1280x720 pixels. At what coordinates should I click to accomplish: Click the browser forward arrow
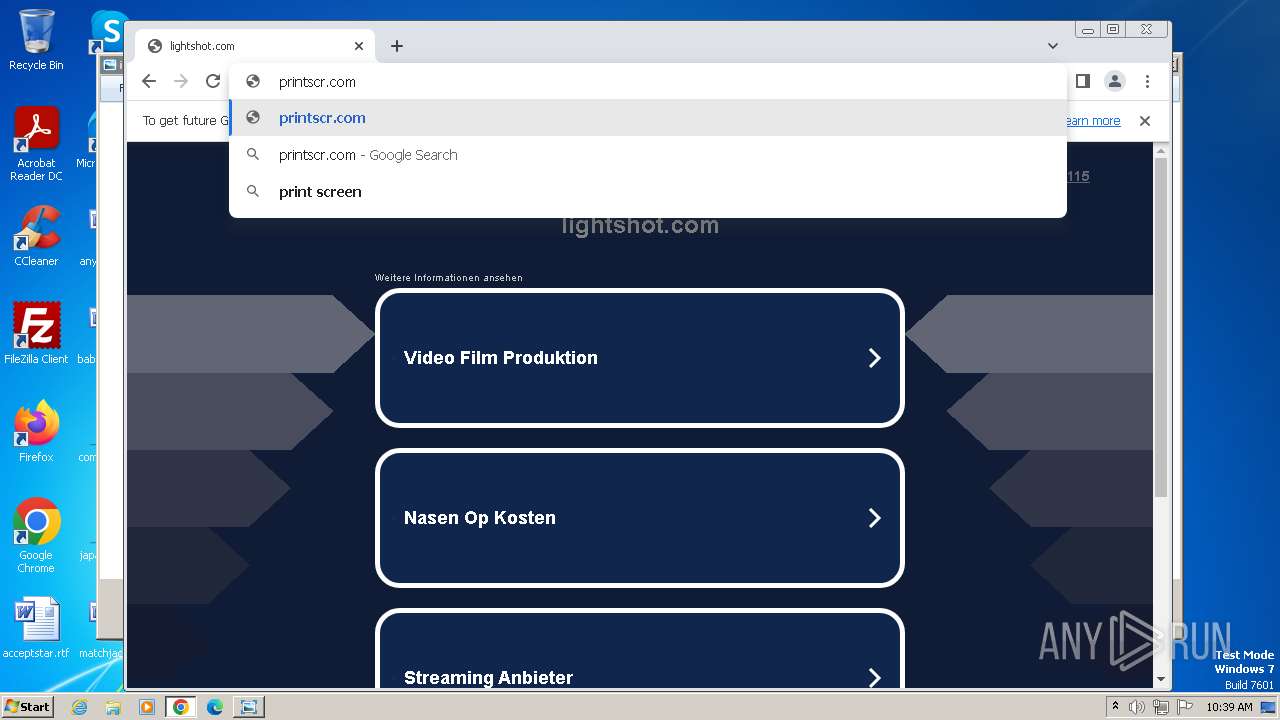(181, 82)
